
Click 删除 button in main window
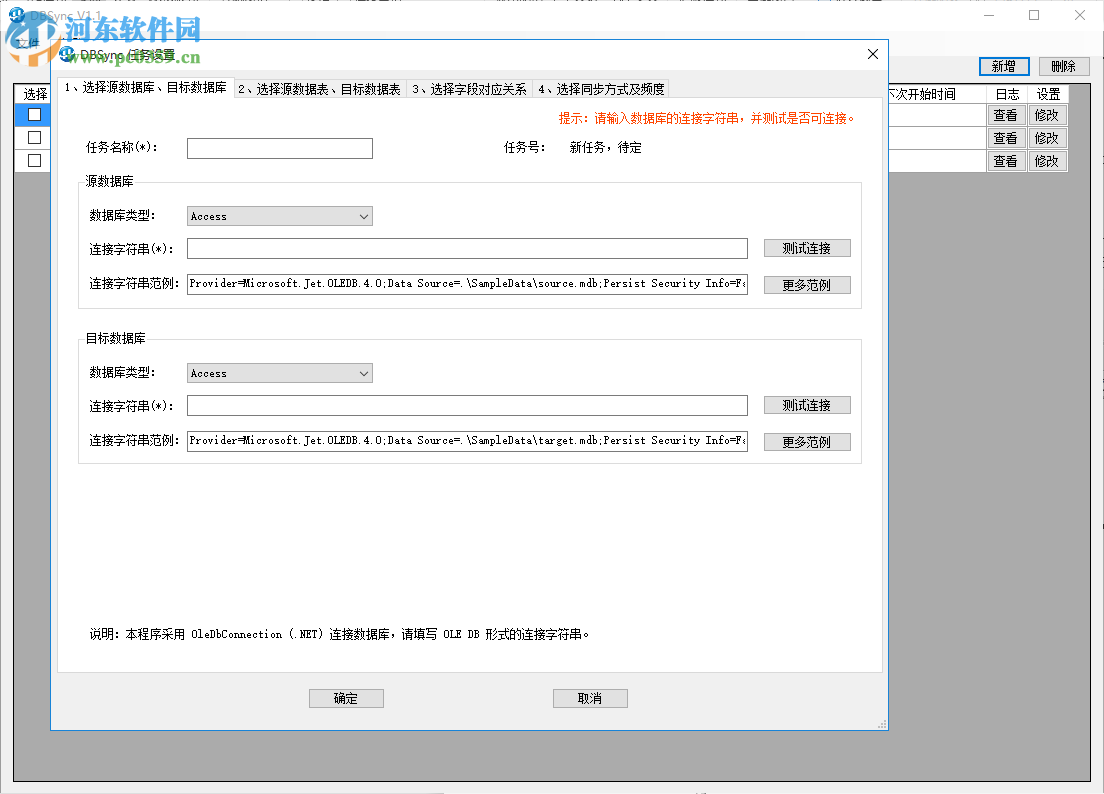(1064, 66)
